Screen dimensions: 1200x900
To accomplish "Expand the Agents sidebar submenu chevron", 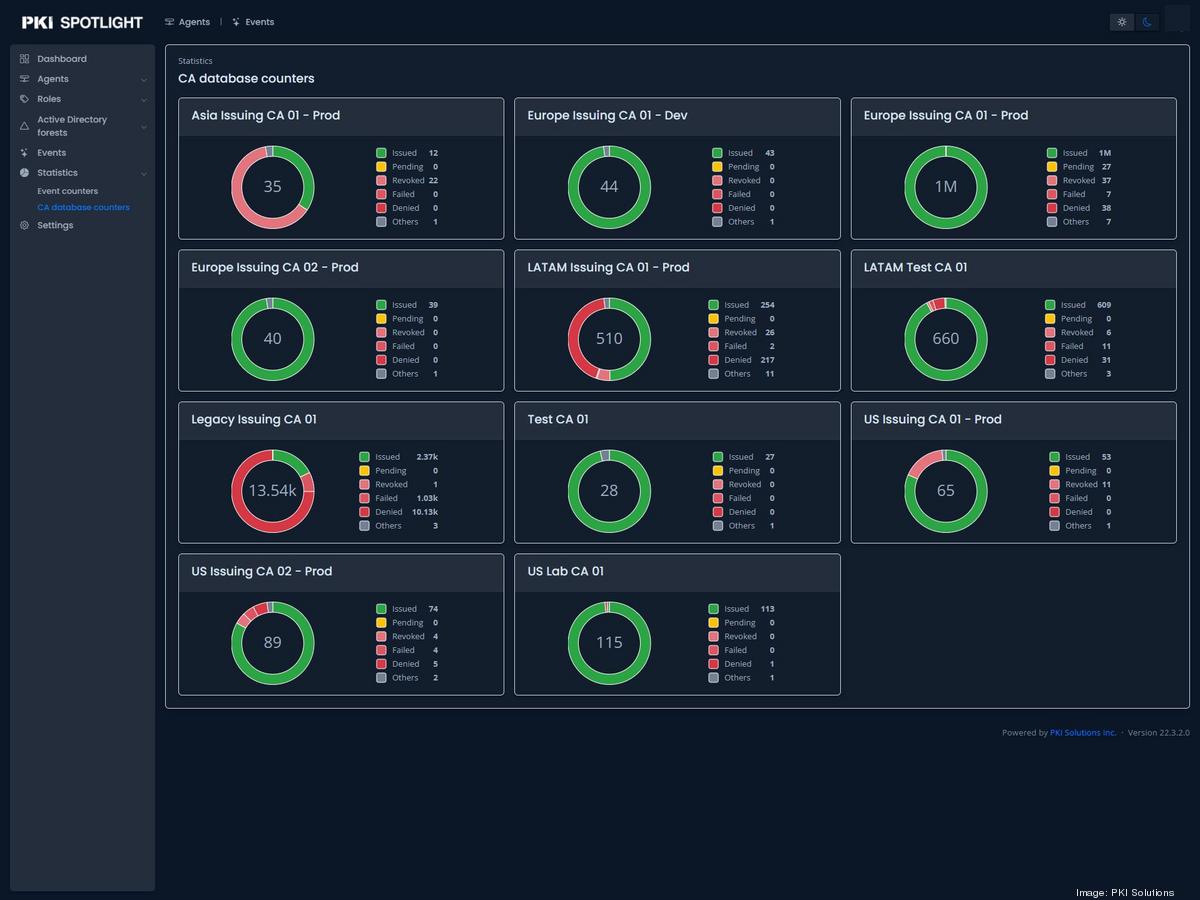I will point(143,79).
